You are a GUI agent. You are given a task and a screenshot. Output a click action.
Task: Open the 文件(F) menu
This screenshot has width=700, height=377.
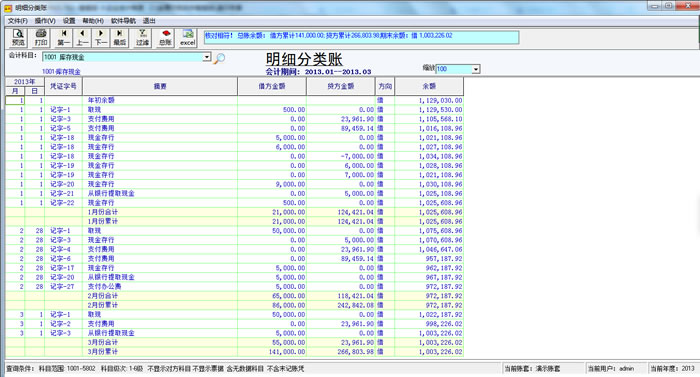click(x=18, y=21)
